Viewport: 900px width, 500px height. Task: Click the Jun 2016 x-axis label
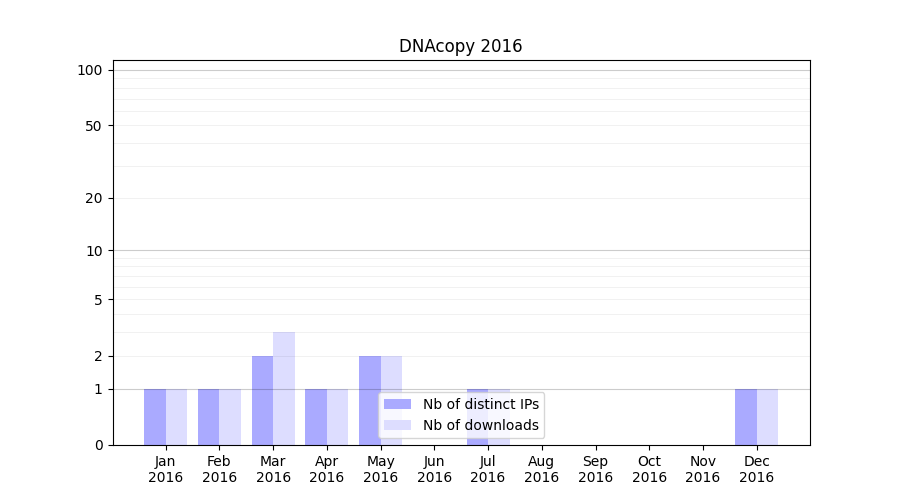click(x=434, y=469)
